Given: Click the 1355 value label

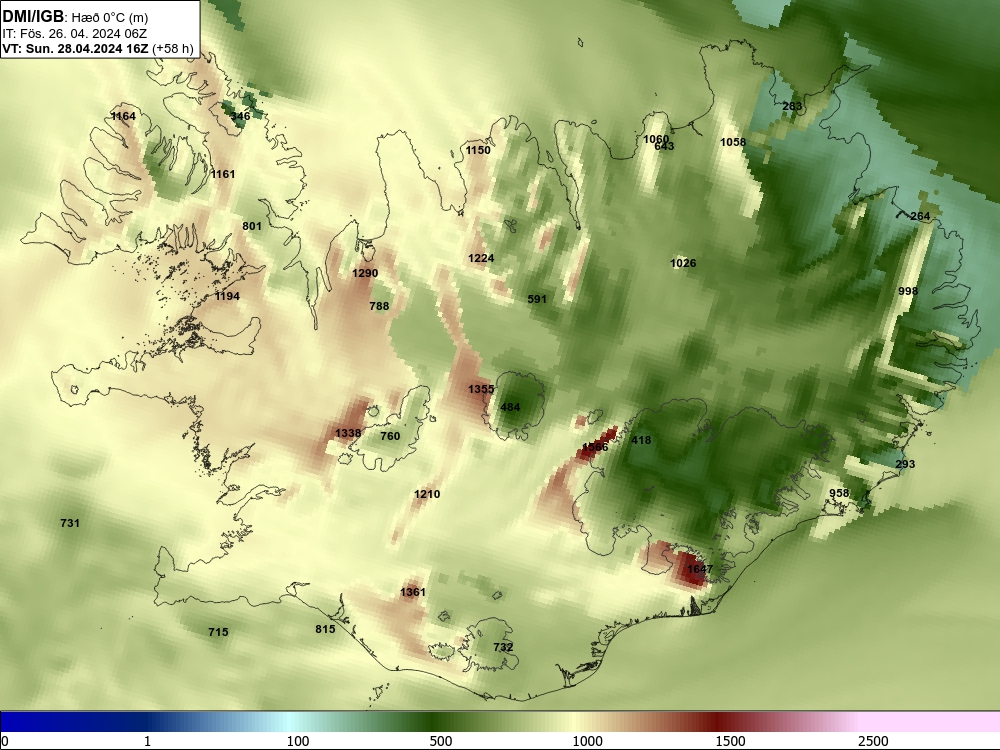Looking at the screenshot, I should point(481,389).
